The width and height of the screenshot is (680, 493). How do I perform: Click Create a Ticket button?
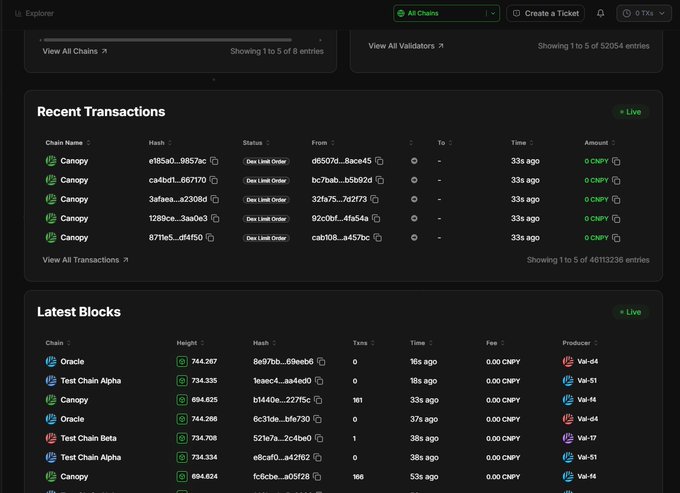[546, 13]
